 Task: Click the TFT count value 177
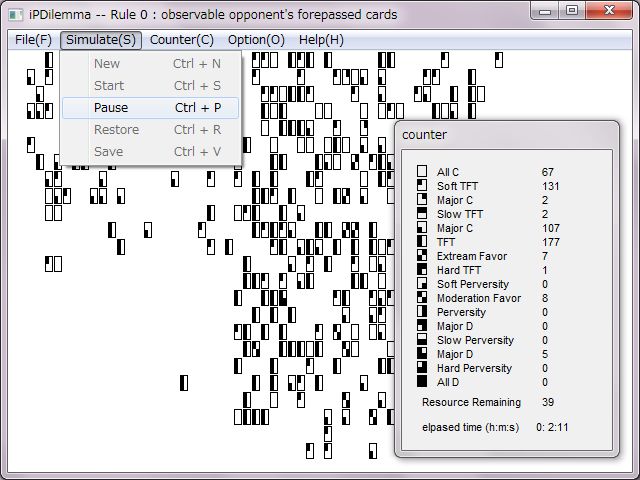tap(551, 242)
